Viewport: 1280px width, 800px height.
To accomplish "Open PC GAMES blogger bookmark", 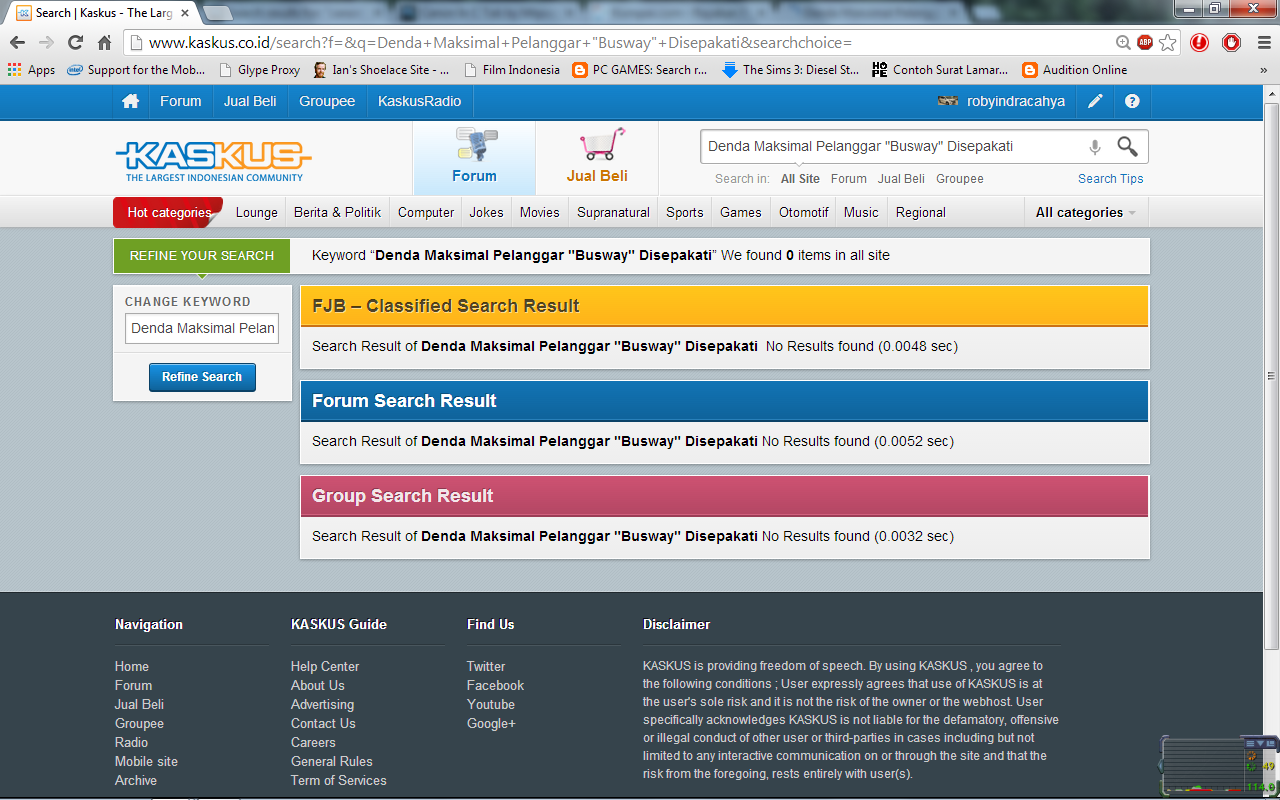I will (x=640, y=70).
